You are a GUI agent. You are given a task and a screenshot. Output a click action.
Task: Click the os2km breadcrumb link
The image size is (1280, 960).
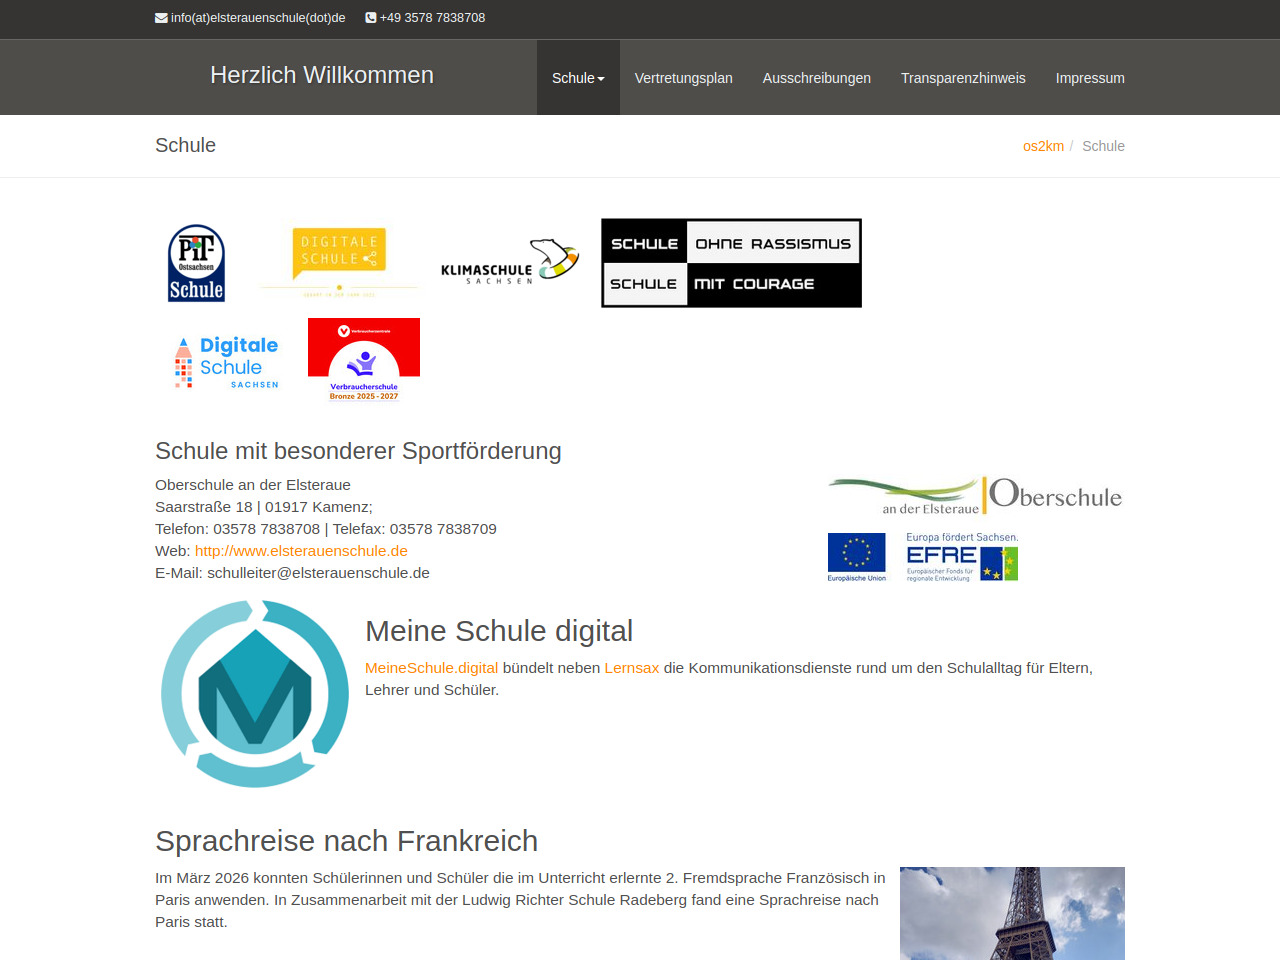click(1043, 146)
